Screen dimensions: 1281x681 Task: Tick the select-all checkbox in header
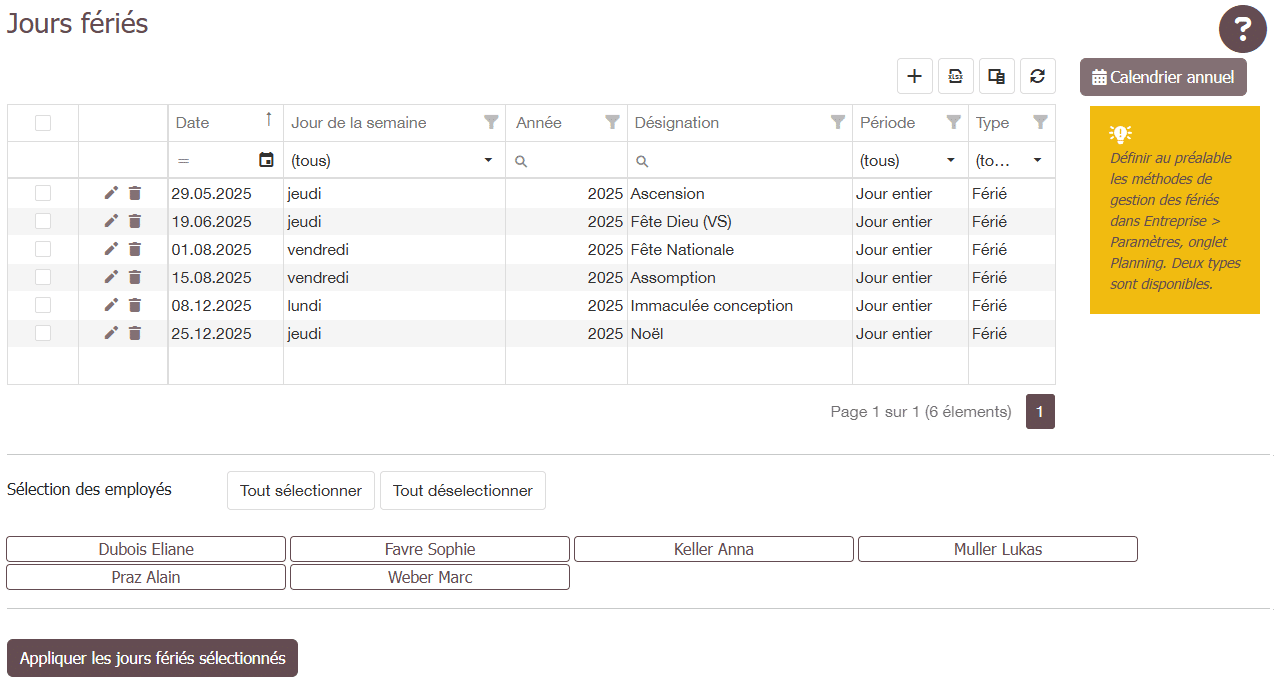click(43, 123)
